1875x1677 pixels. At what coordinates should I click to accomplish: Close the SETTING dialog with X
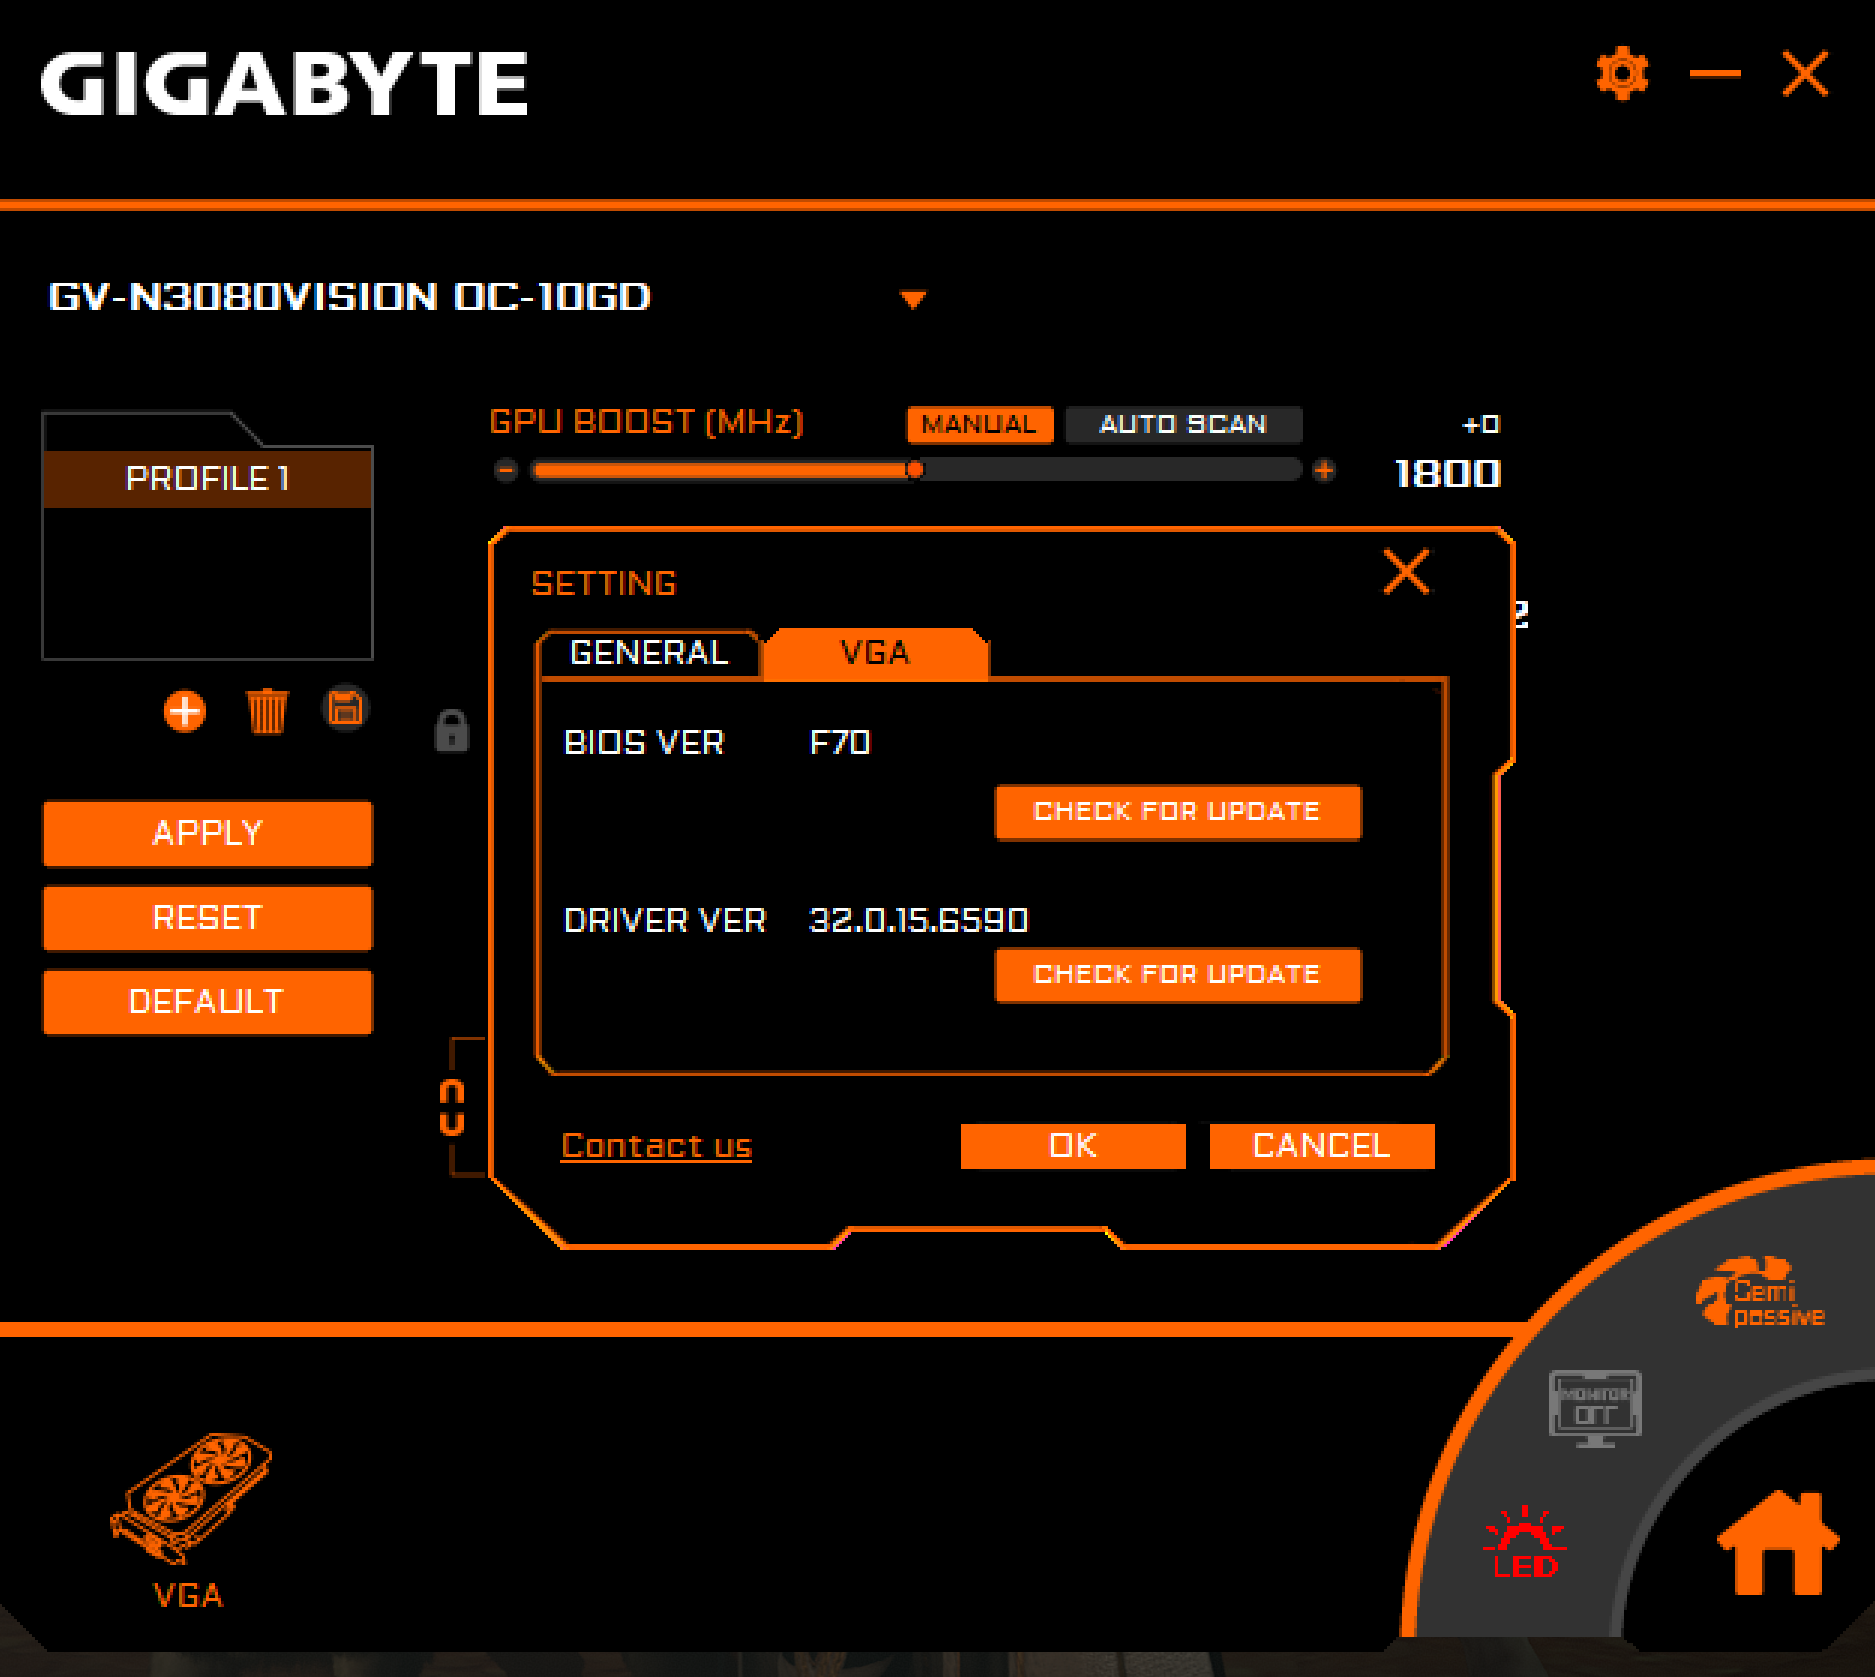[x=1406, y=572]
